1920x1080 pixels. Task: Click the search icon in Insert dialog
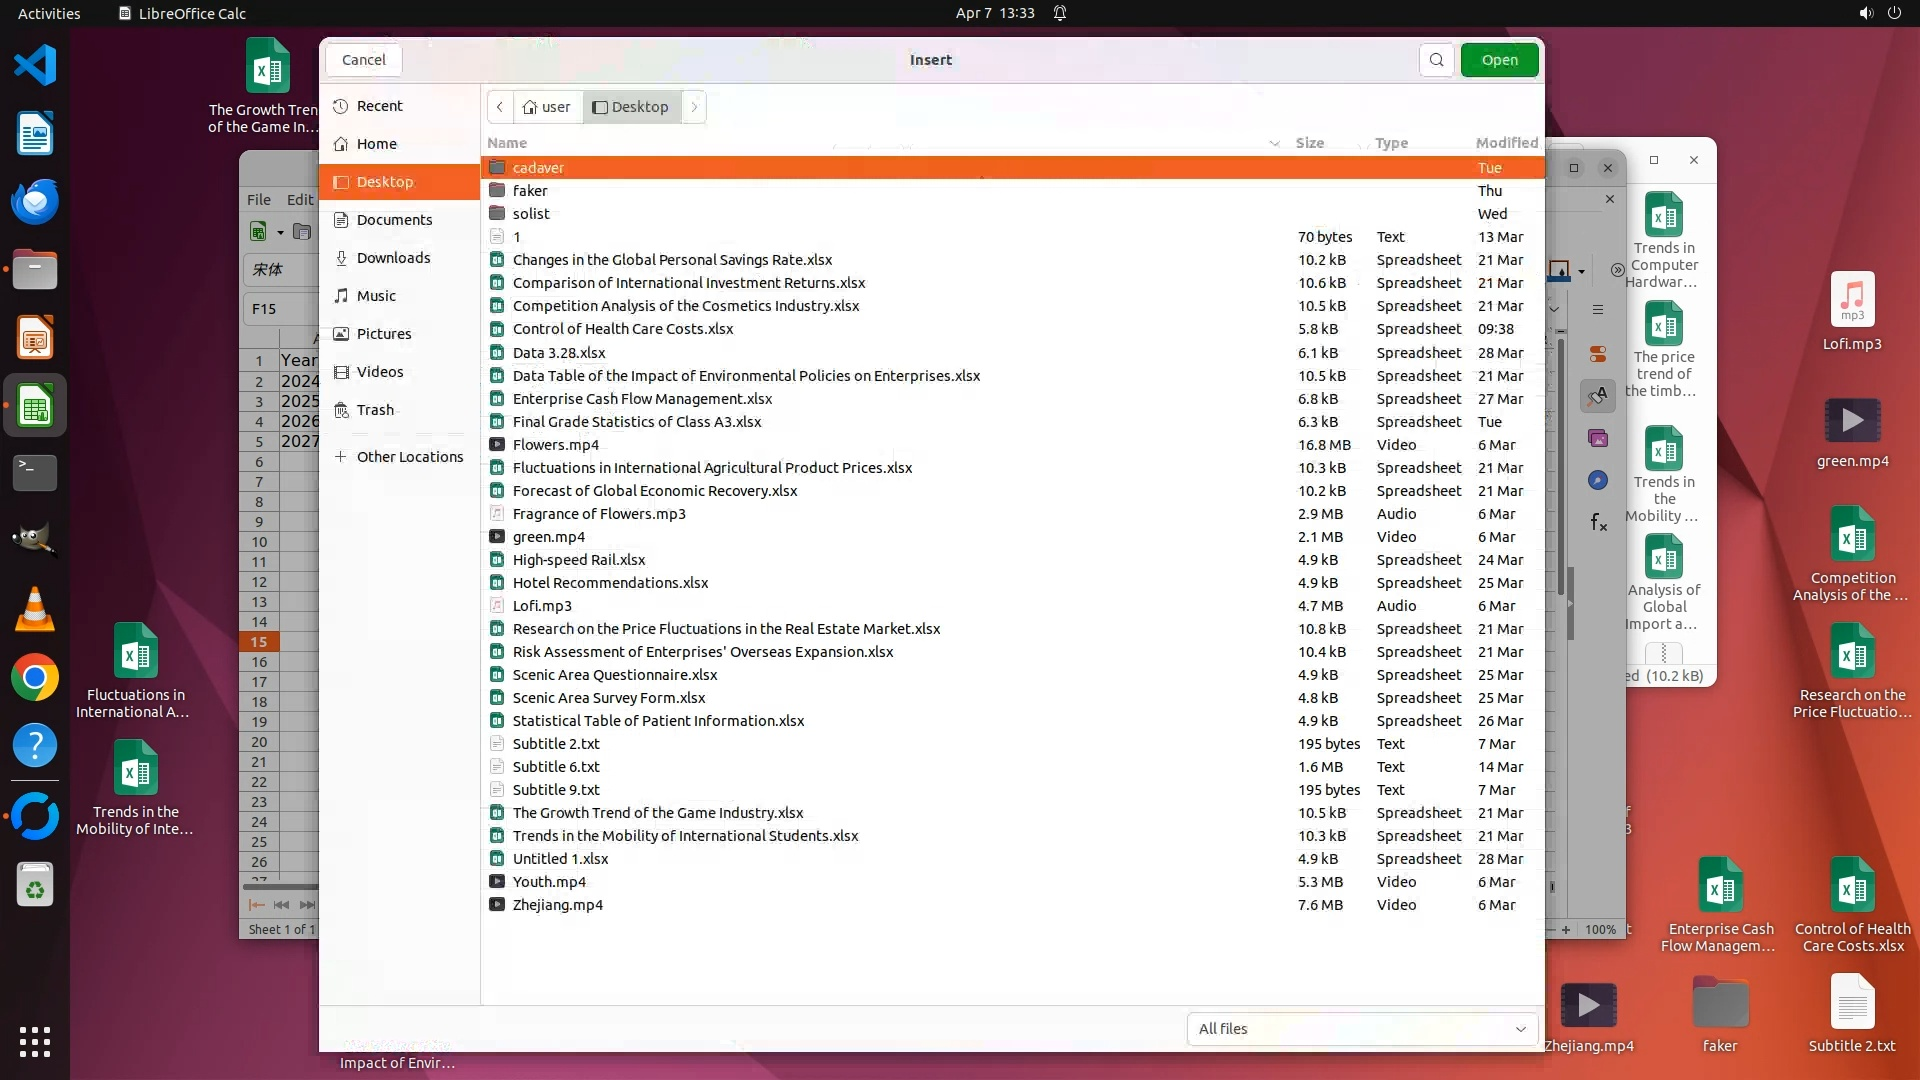[1436, 60]
